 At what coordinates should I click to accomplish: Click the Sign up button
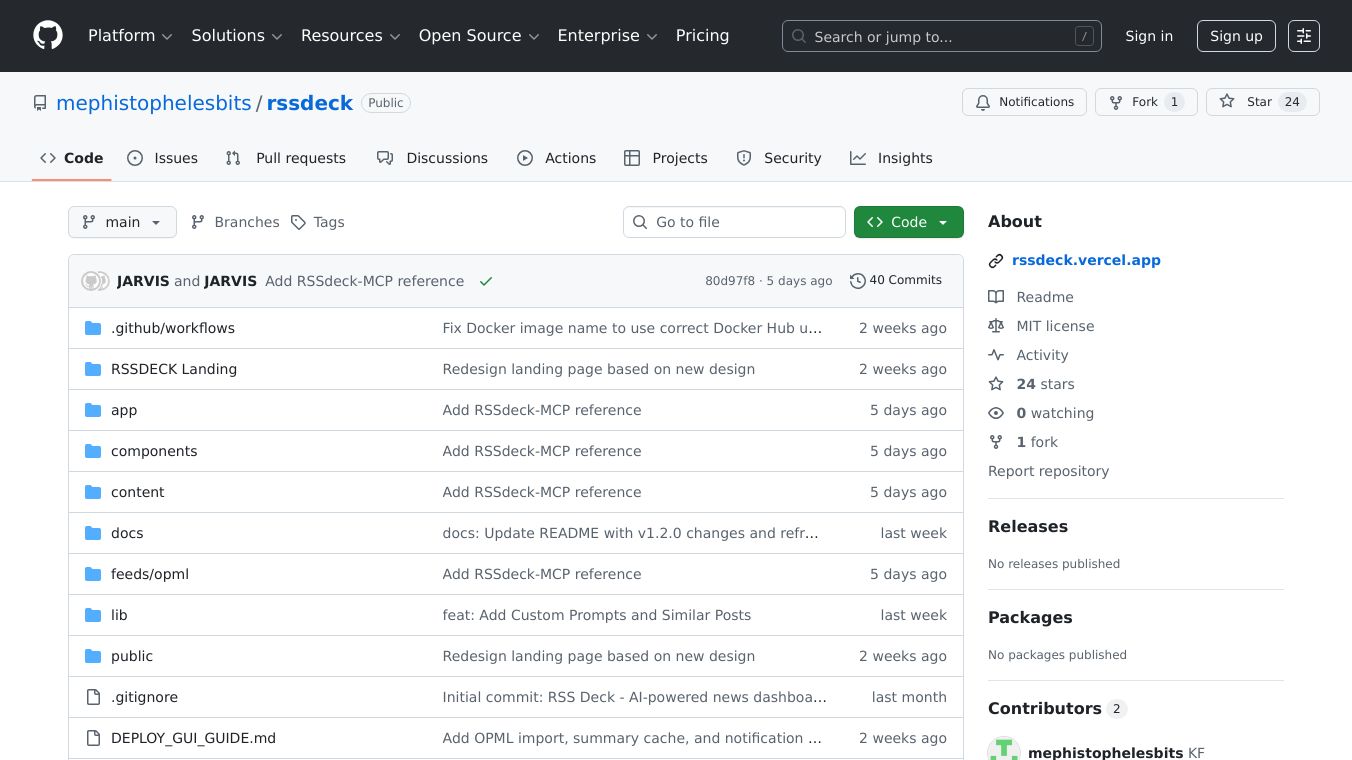1236,36
